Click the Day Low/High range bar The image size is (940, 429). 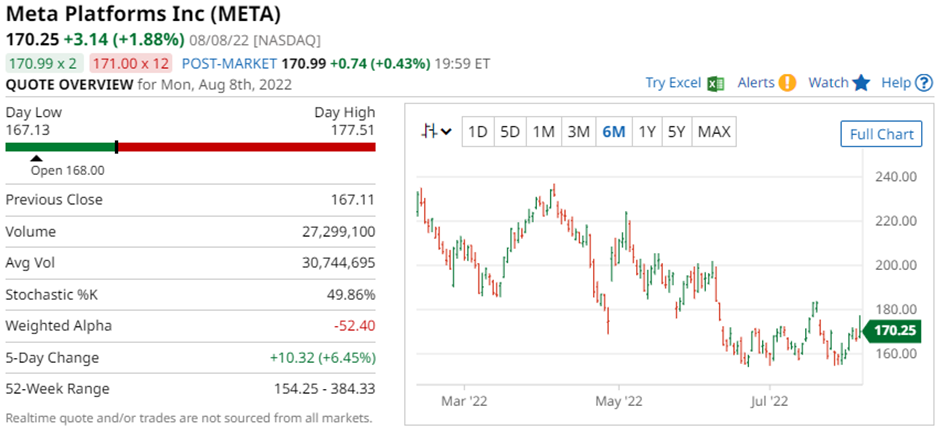click(x=190, y=147)
